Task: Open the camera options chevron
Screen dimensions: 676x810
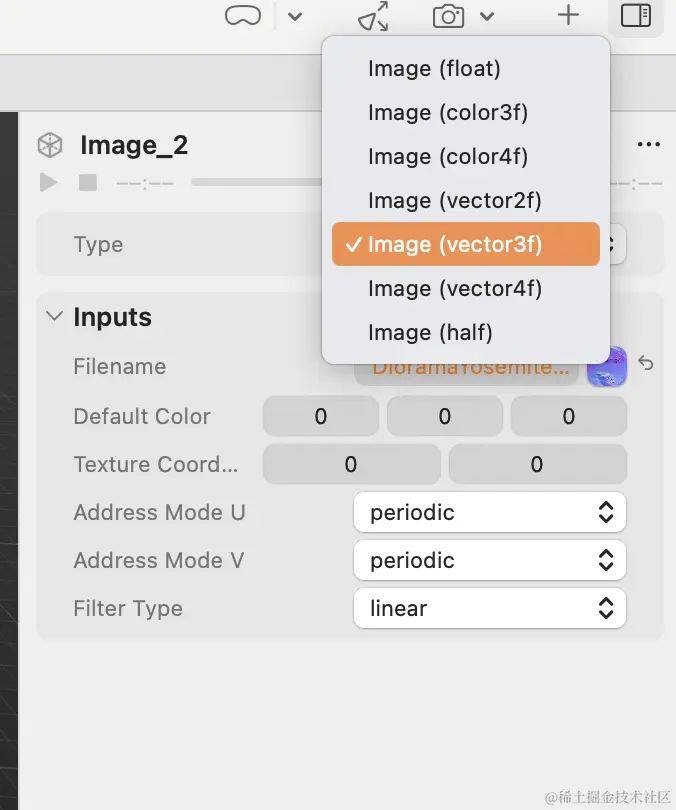Action: point(487,16)
